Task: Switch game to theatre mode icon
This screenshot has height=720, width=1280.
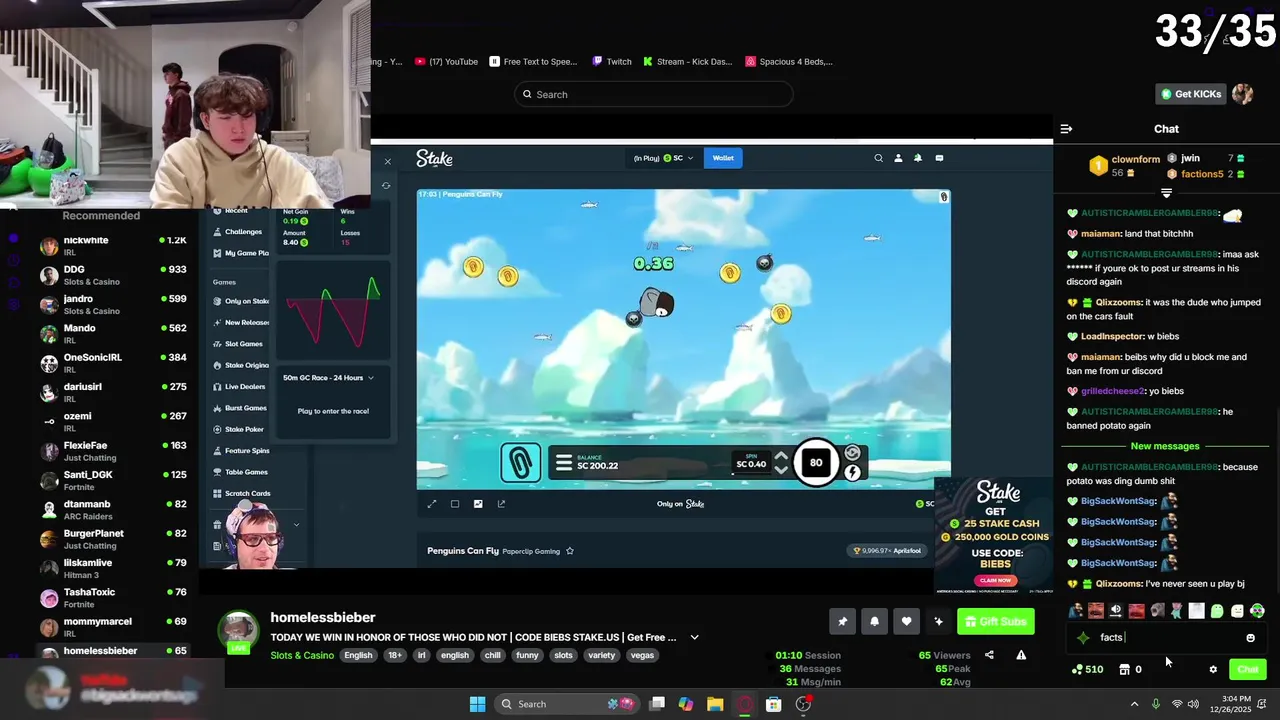Action: 455,504
